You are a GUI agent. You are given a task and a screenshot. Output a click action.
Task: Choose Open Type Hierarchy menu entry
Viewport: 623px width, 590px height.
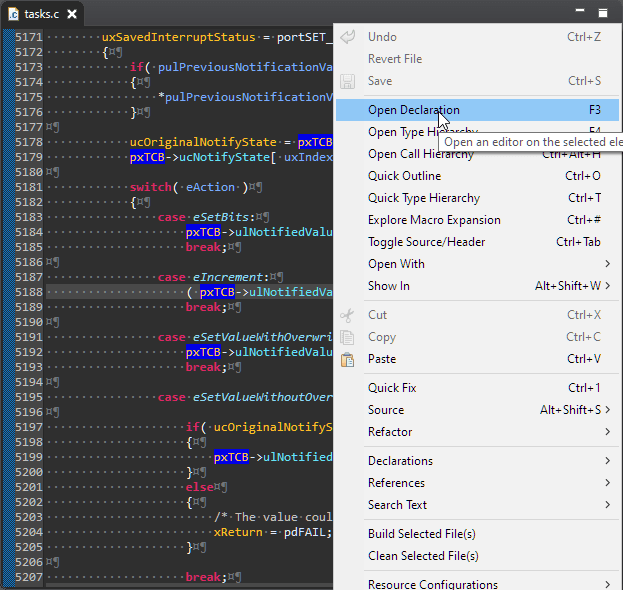477,132
